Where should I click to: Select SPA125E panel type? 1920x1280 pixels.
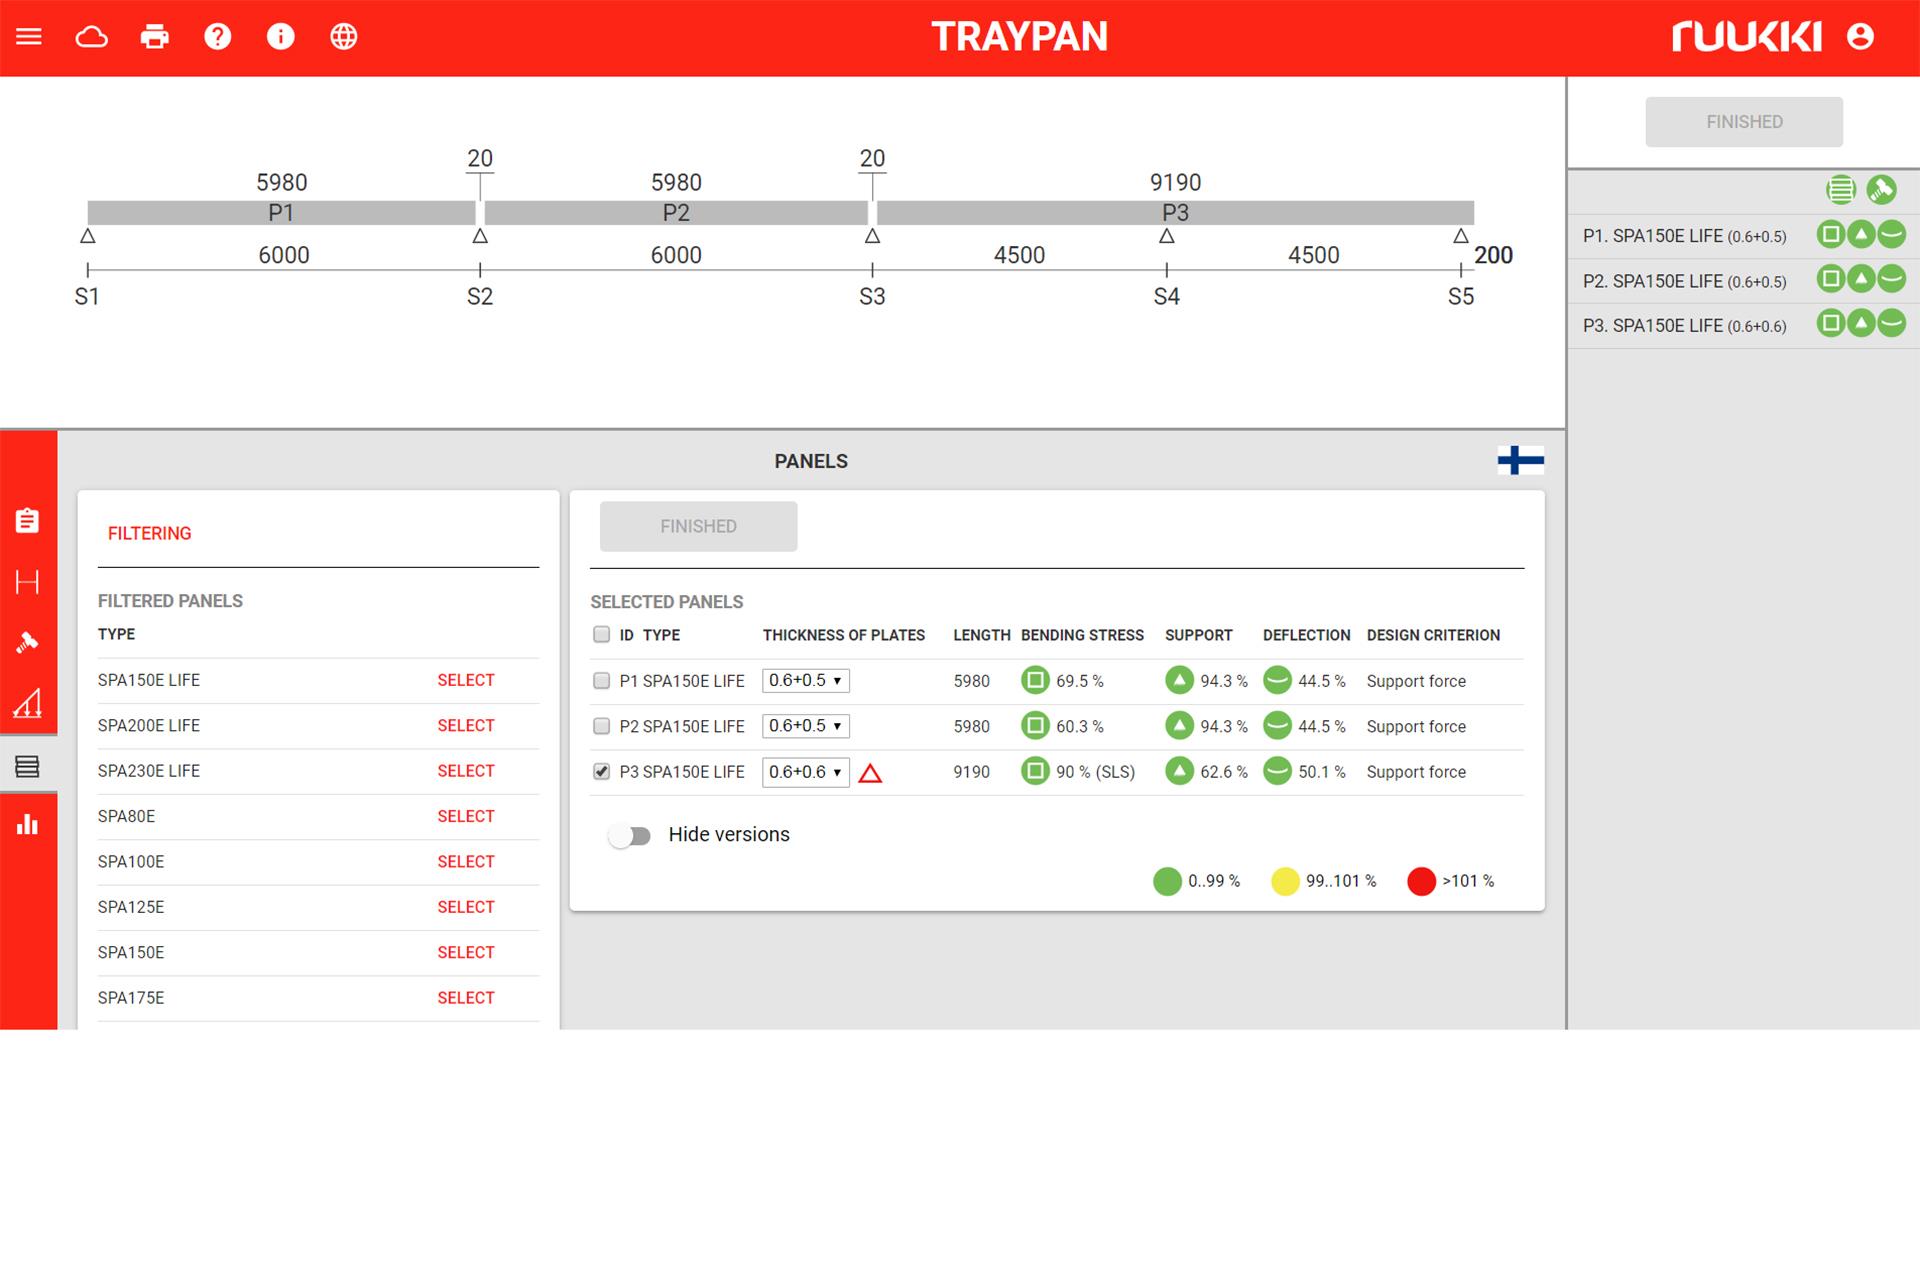pyautogui.click(x=465, y=907)
